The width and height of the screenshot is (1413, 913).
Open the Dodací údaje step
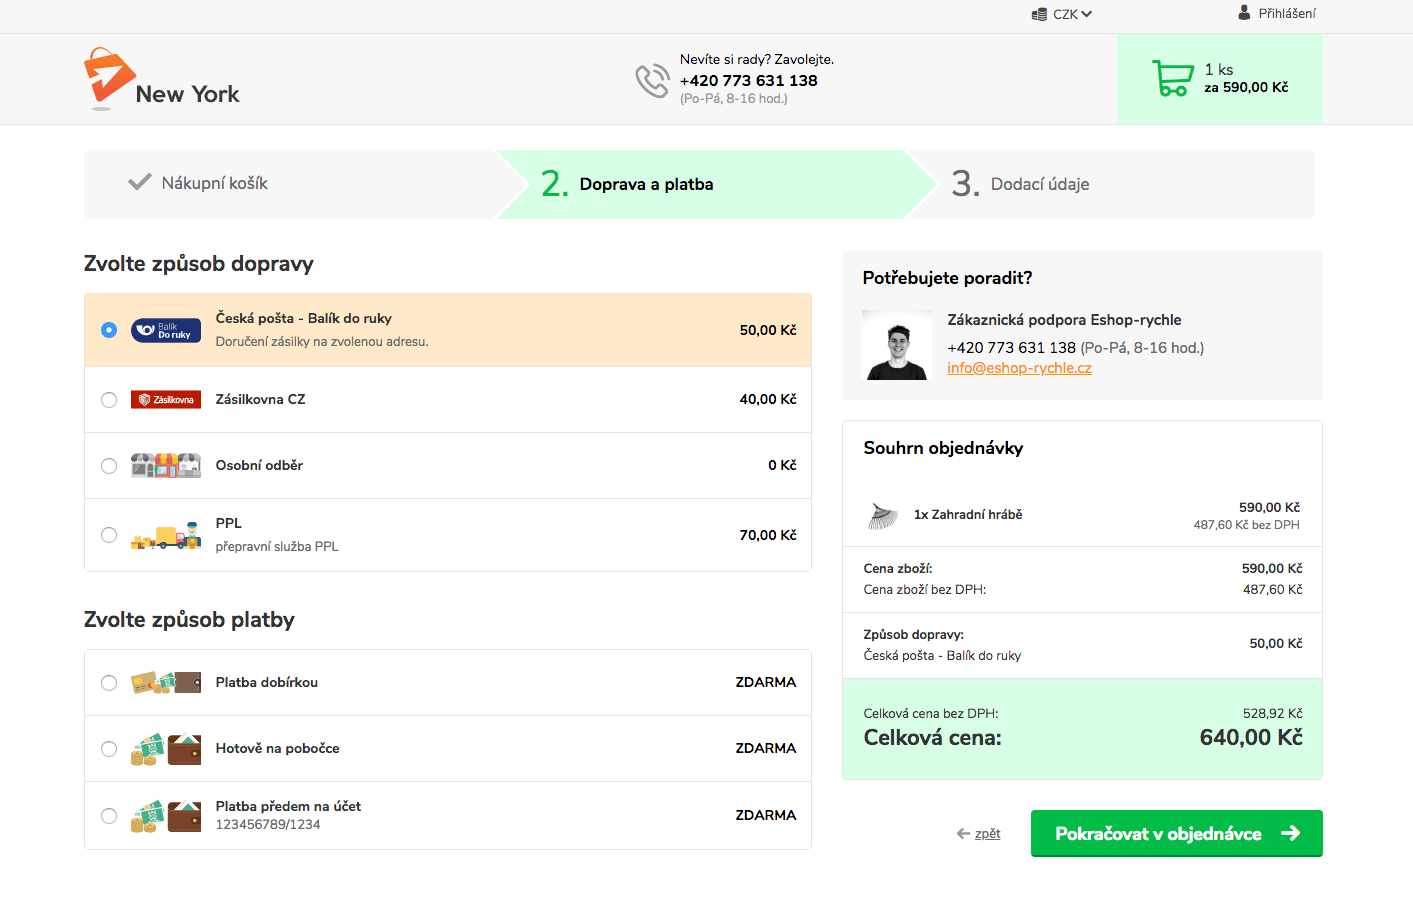1040,184
